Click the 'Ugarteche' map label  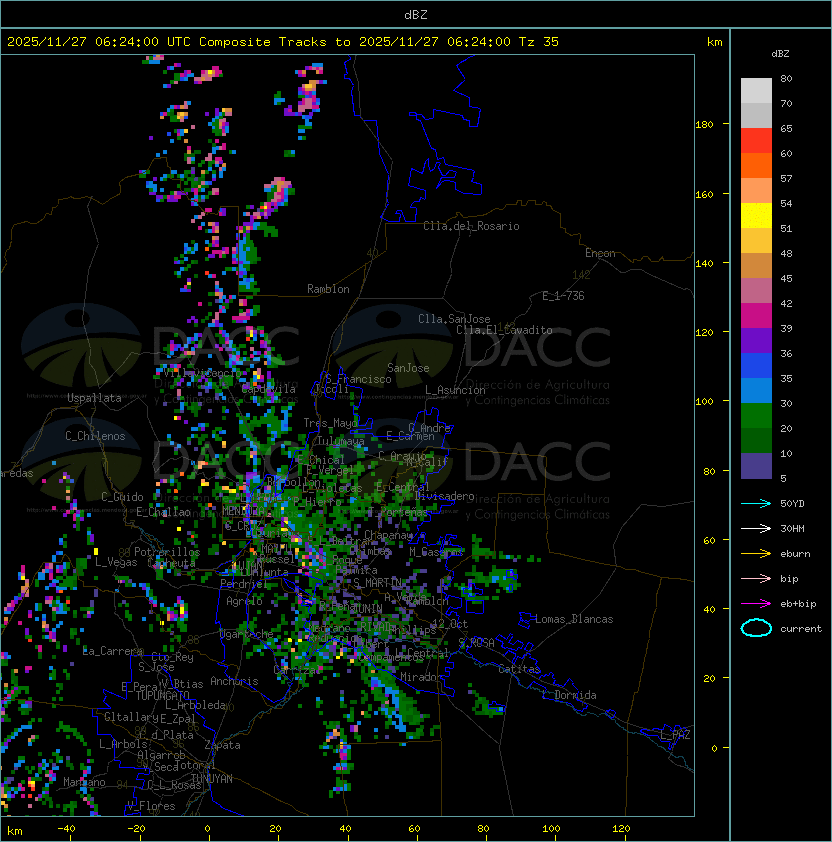click(246, 634)
